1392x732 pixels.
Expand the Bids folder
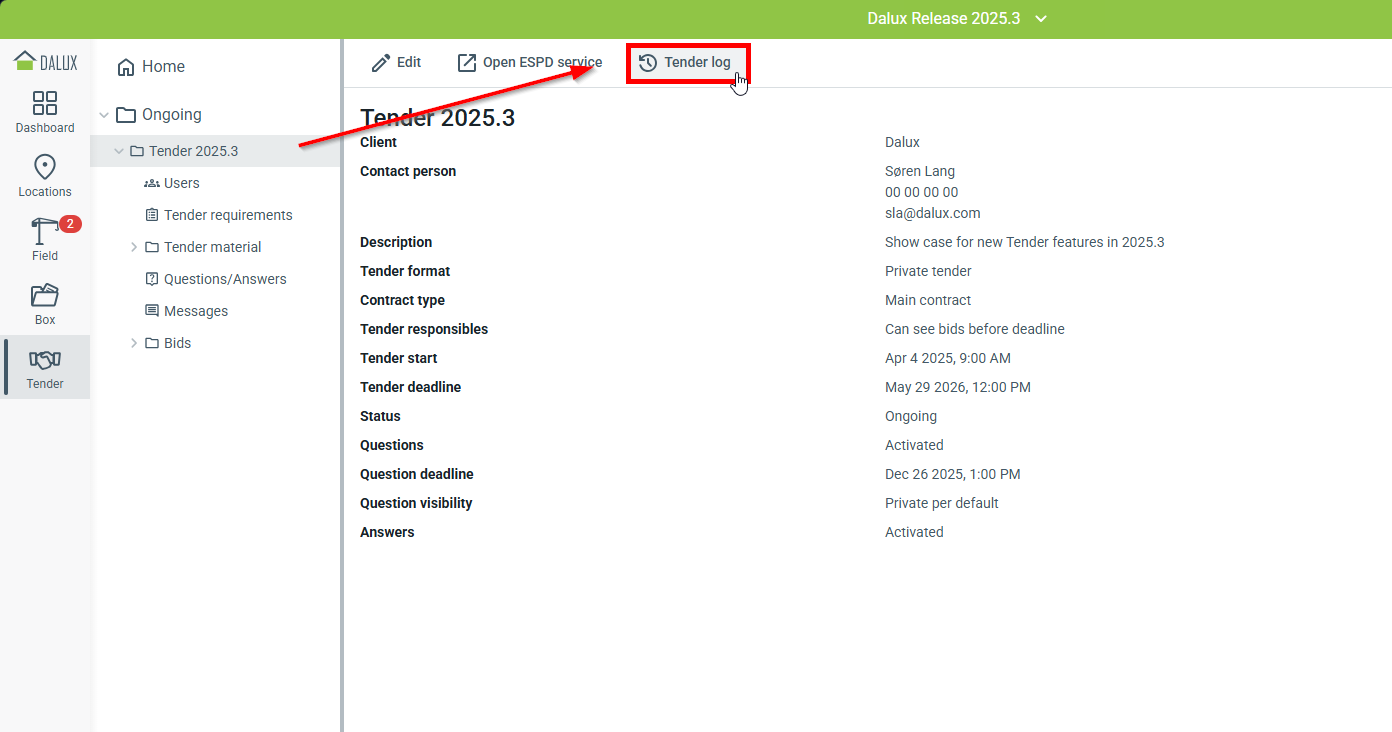tap(134, 343)
